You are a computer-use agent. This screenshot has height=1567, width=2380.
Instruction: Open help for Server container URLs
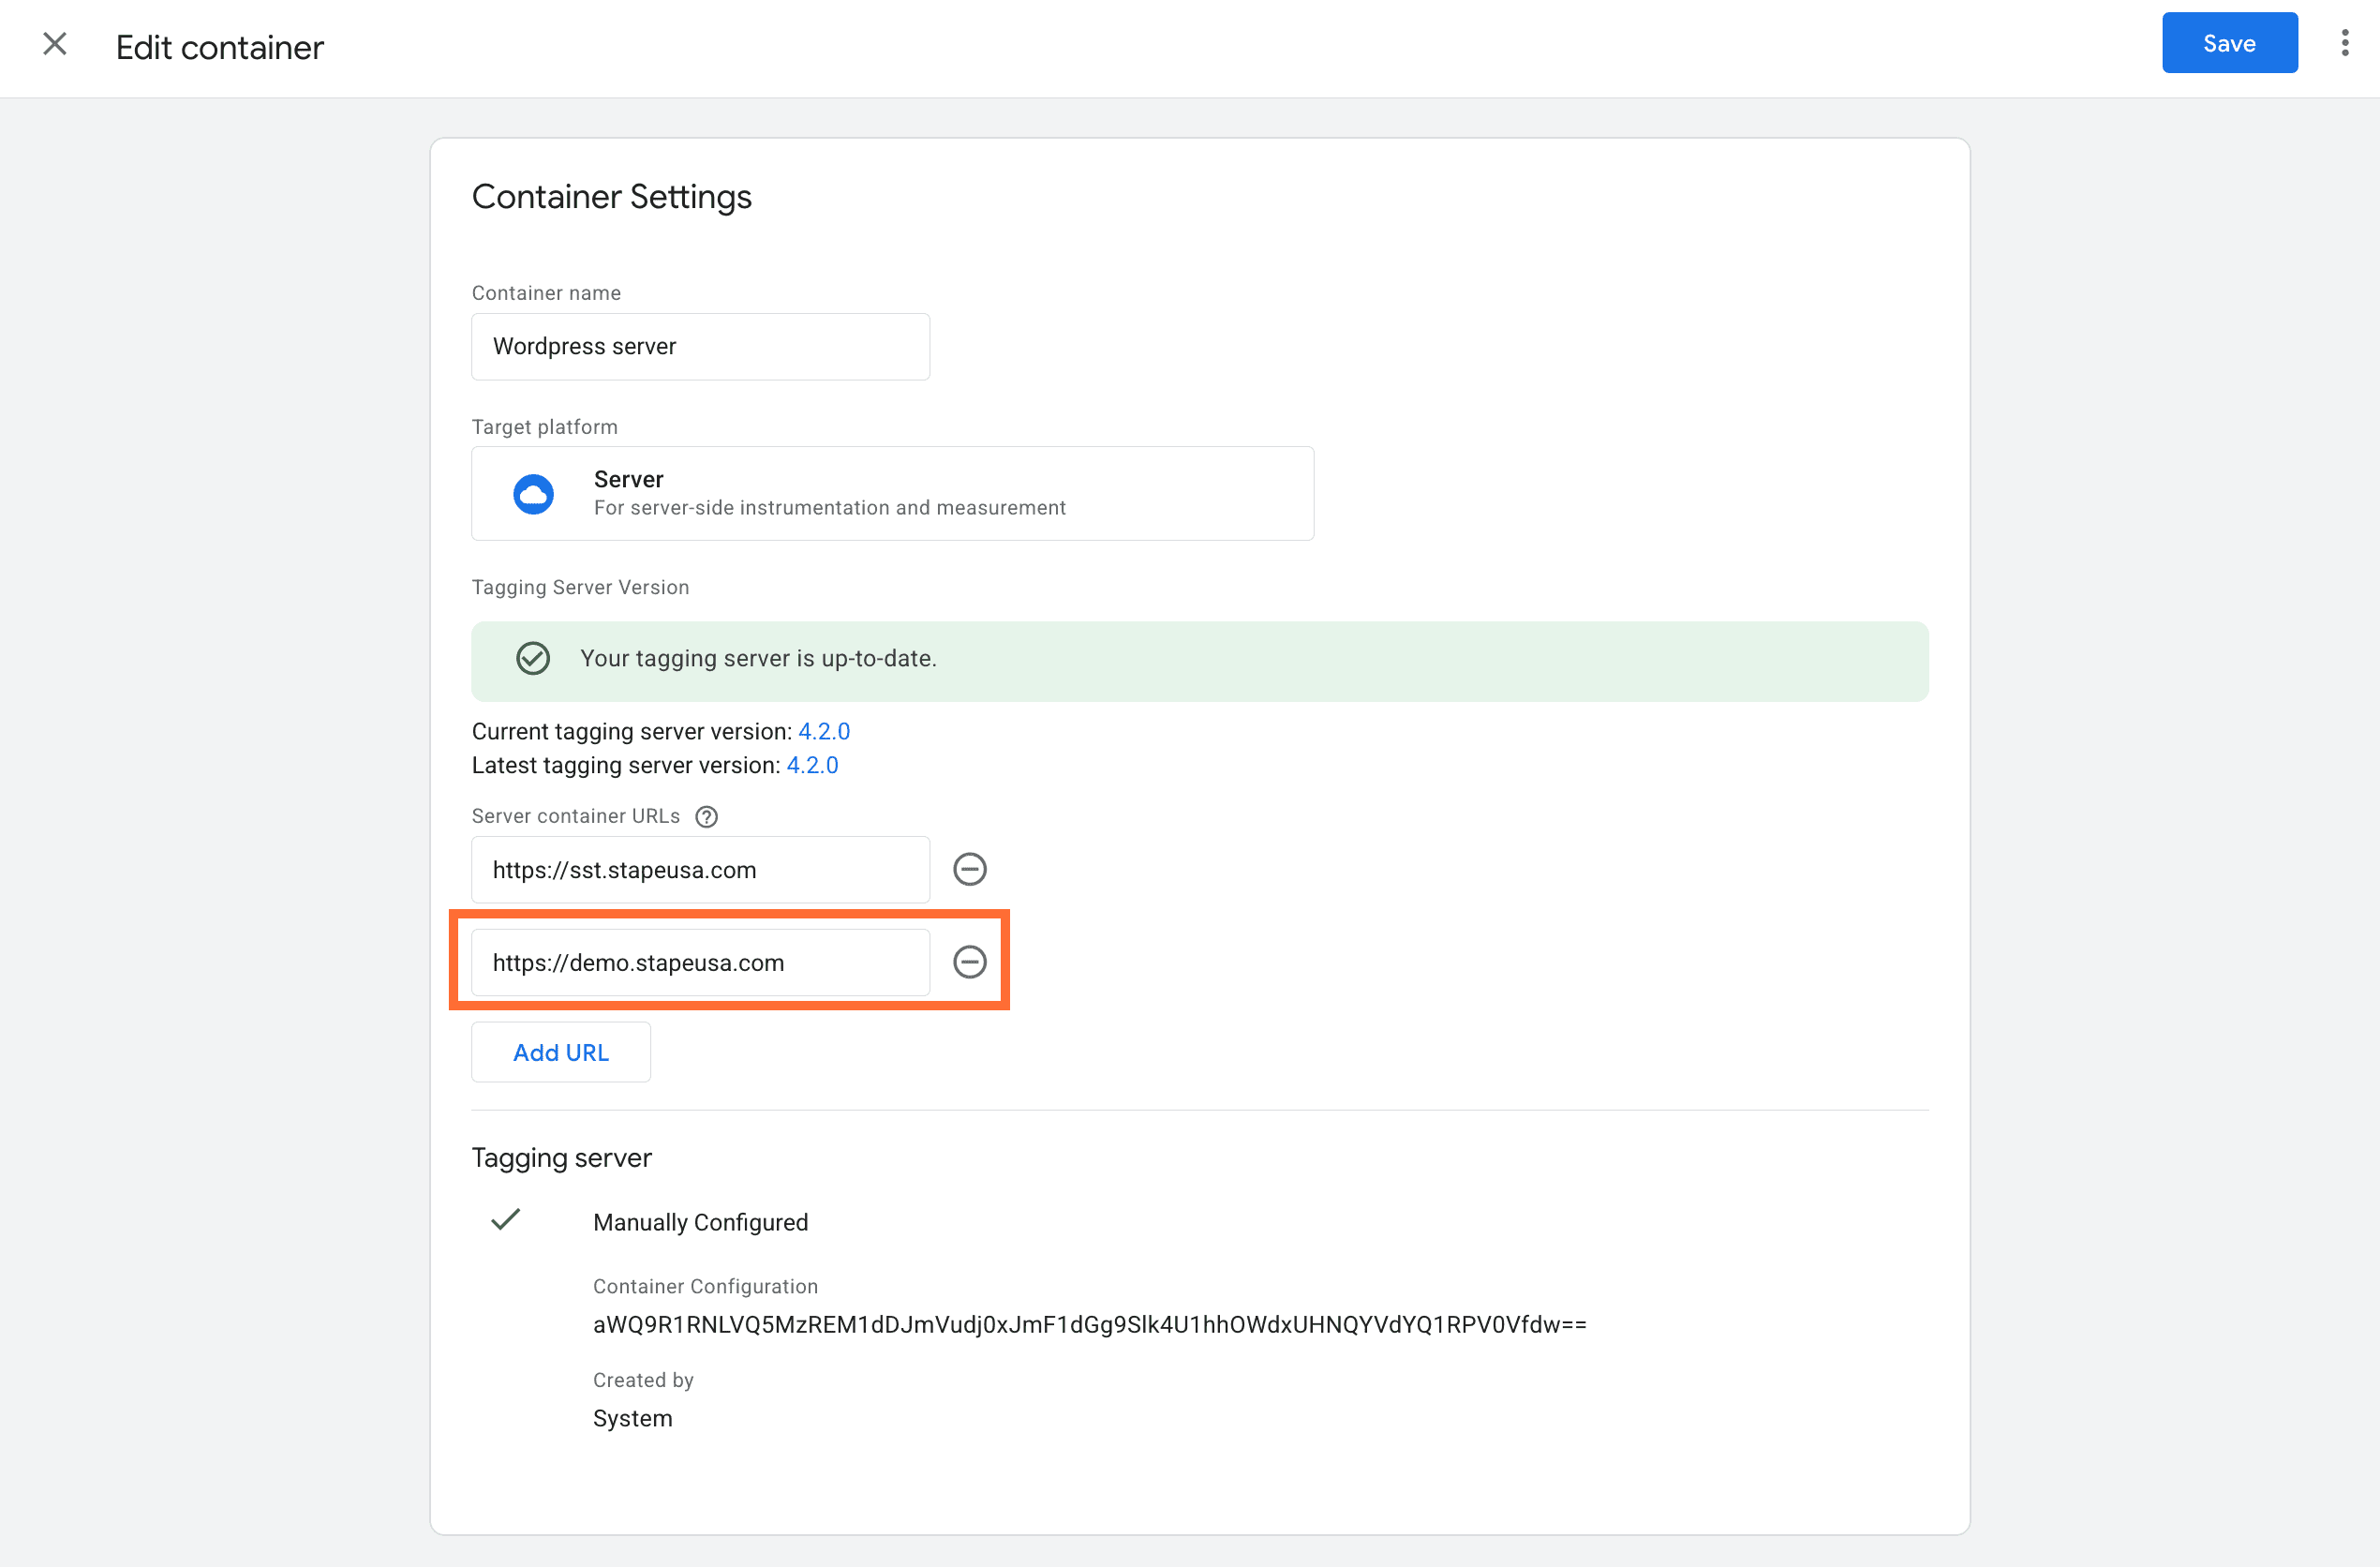[x=707, y=816]
